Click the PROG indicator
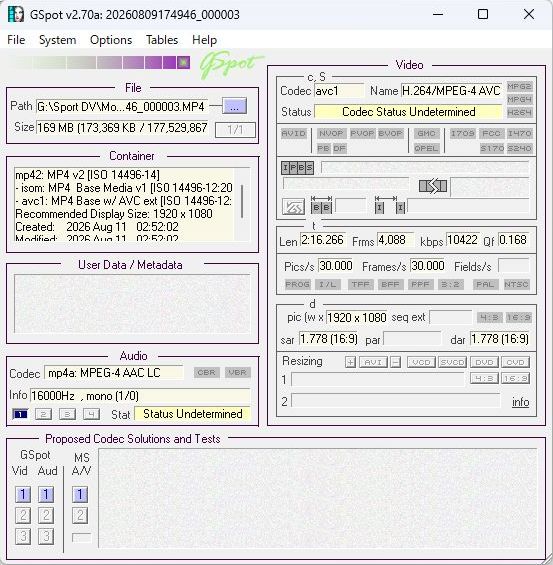Screen dimensions: 553x565 pyautogui.click(x=297, y=284)
